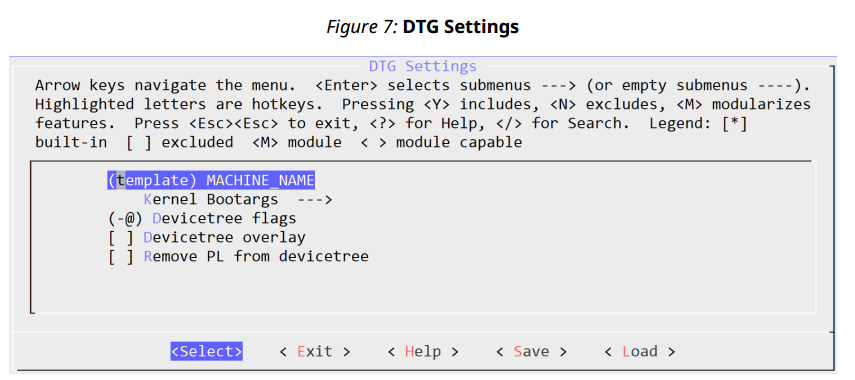Select the (template) MACHINE_NAME entry
This screenshot has width=855, height=380.
[x=211, y=180]
